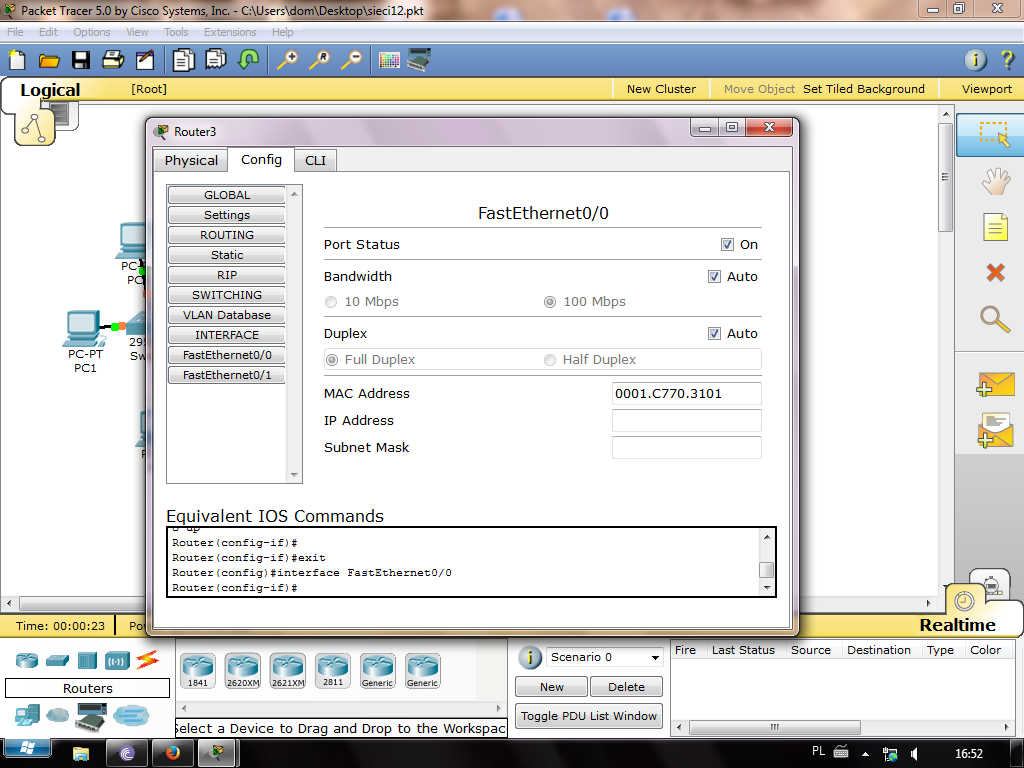Launch the Activity Wizard icon
The image size is (1024, 768).
click(144, 60)
